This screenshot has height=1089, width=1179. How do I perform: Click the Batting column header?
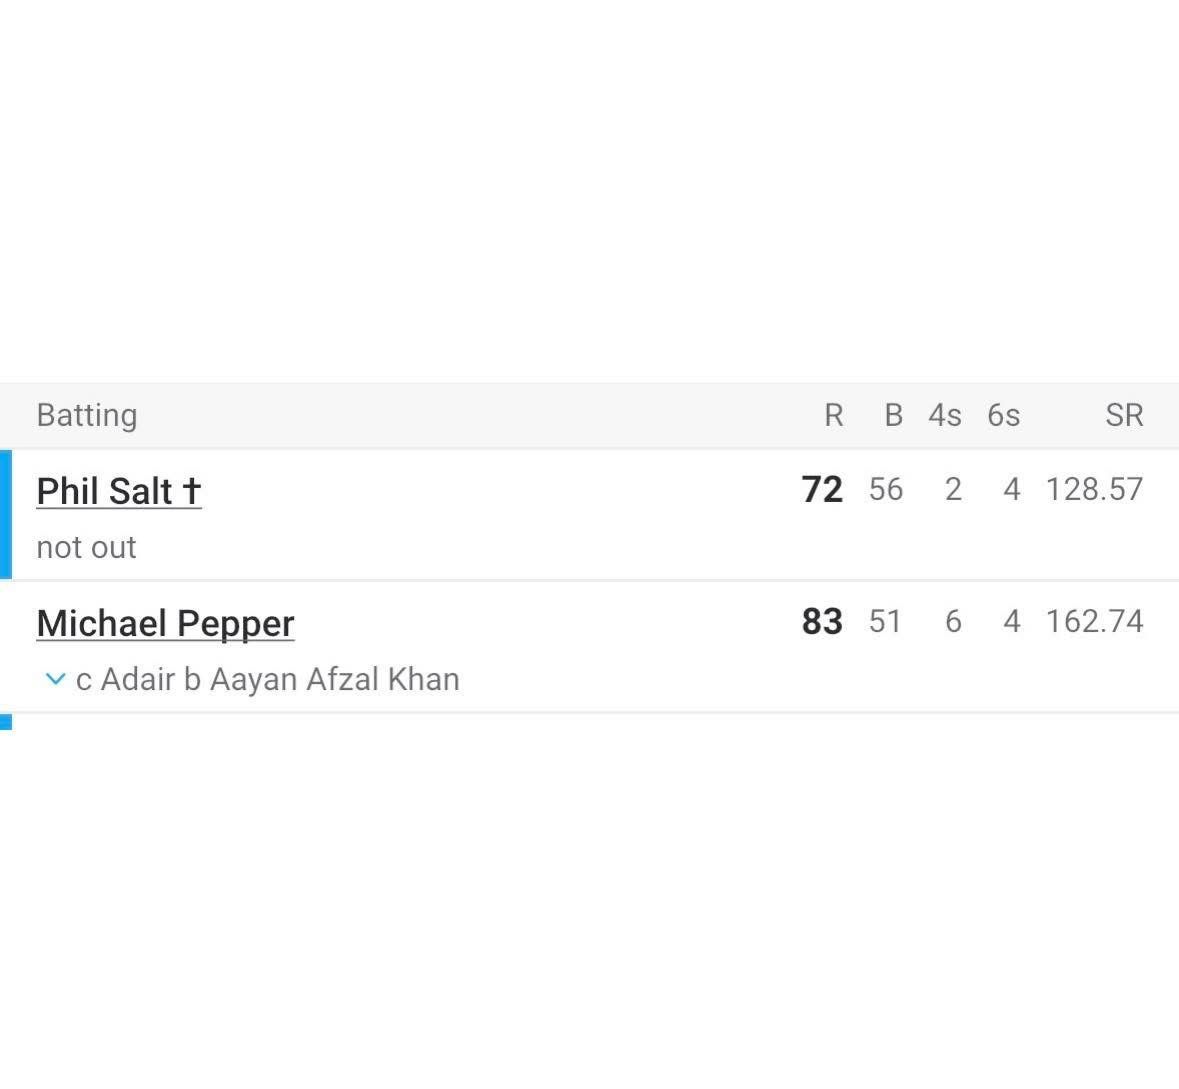pyautogui.click(x=87, y=415)
